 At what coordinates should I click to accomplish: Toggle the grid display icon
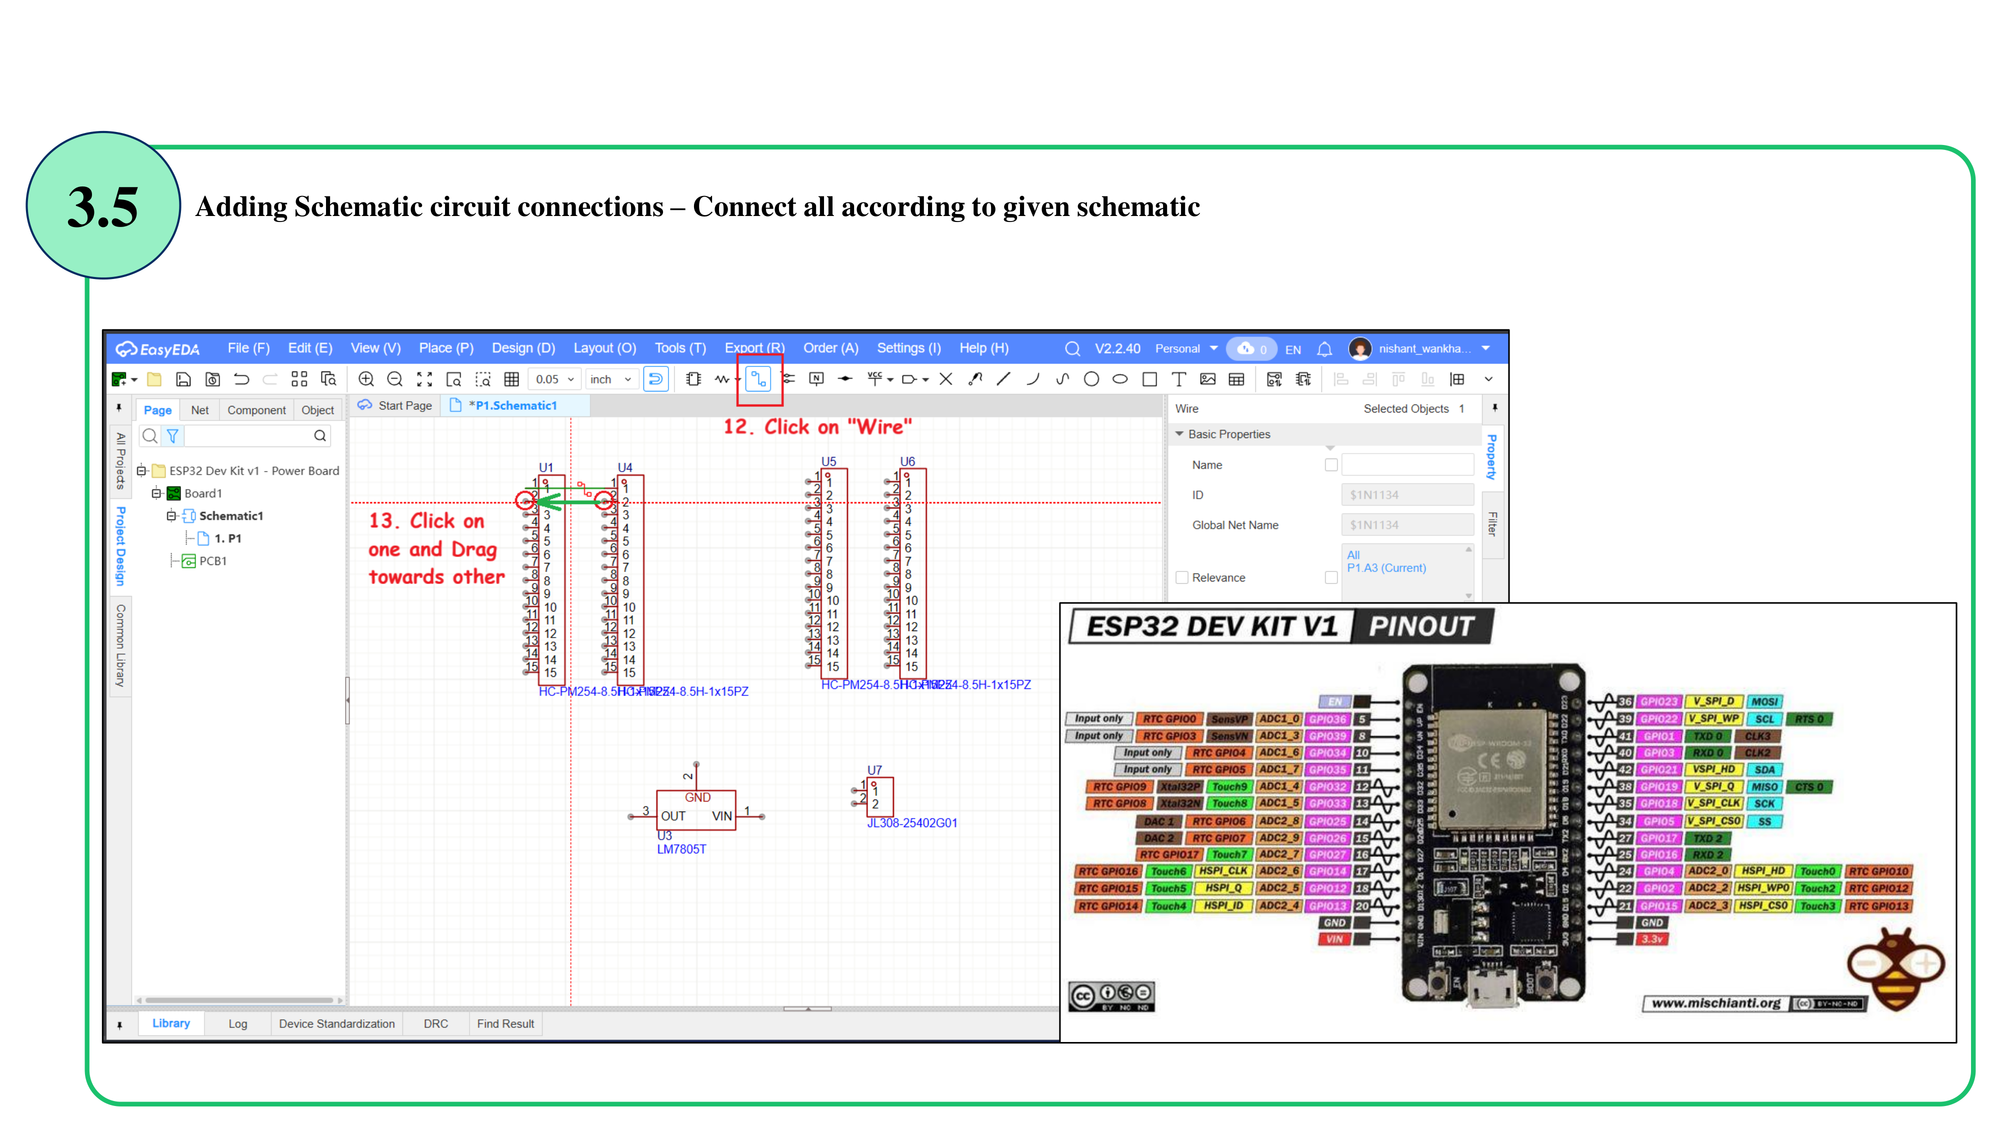[x=511, y=379]
